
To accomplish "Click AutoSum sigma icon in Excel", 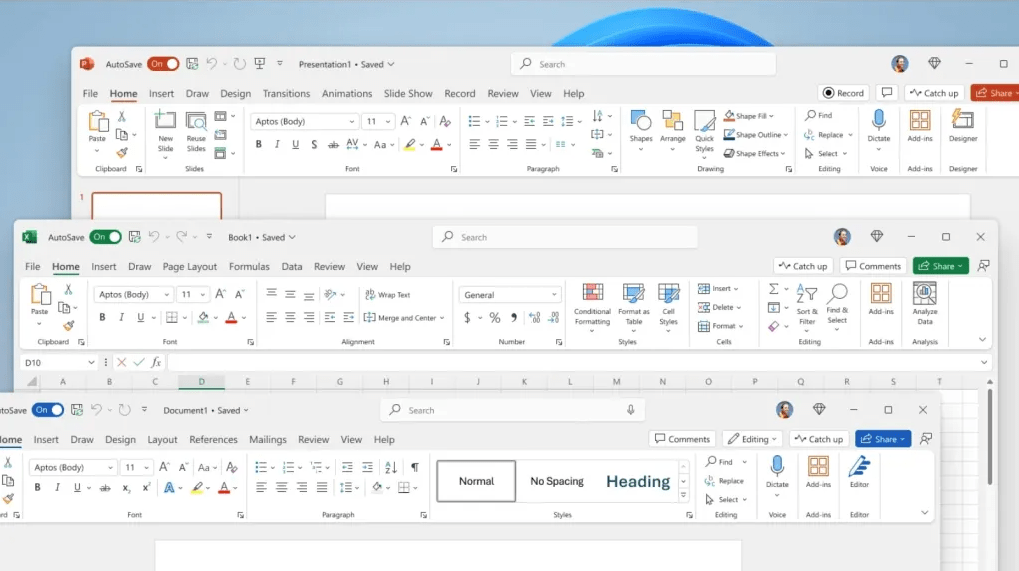I will (x=773, y=288).
